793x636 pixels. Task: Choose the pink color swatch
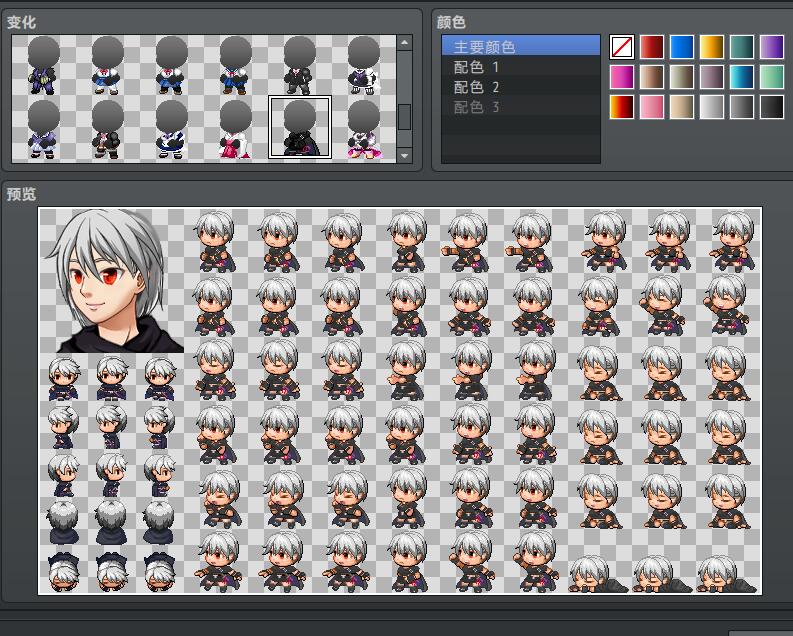(x=651, y=107)
